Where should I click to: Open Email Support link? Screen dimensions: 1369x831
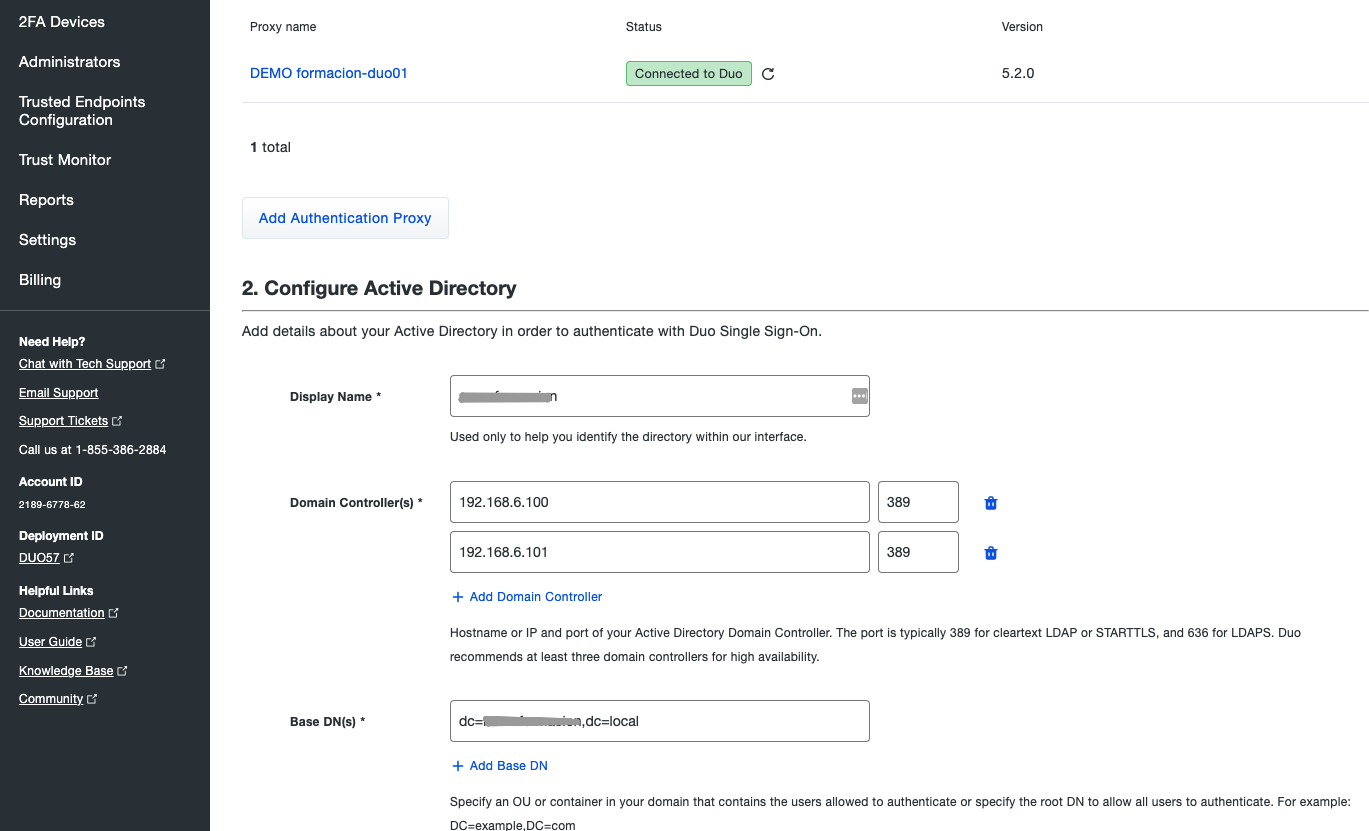(x=59, y=393)
